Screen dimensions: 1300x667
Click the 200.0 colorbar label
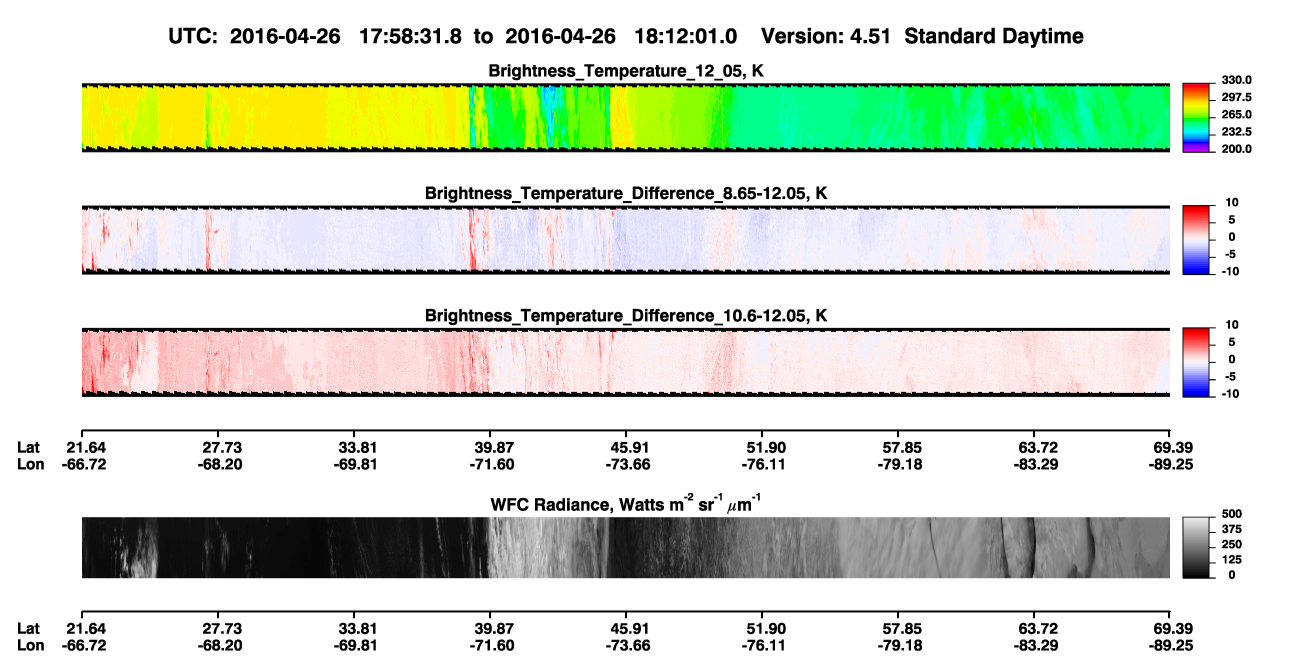tap(1236, 149)
